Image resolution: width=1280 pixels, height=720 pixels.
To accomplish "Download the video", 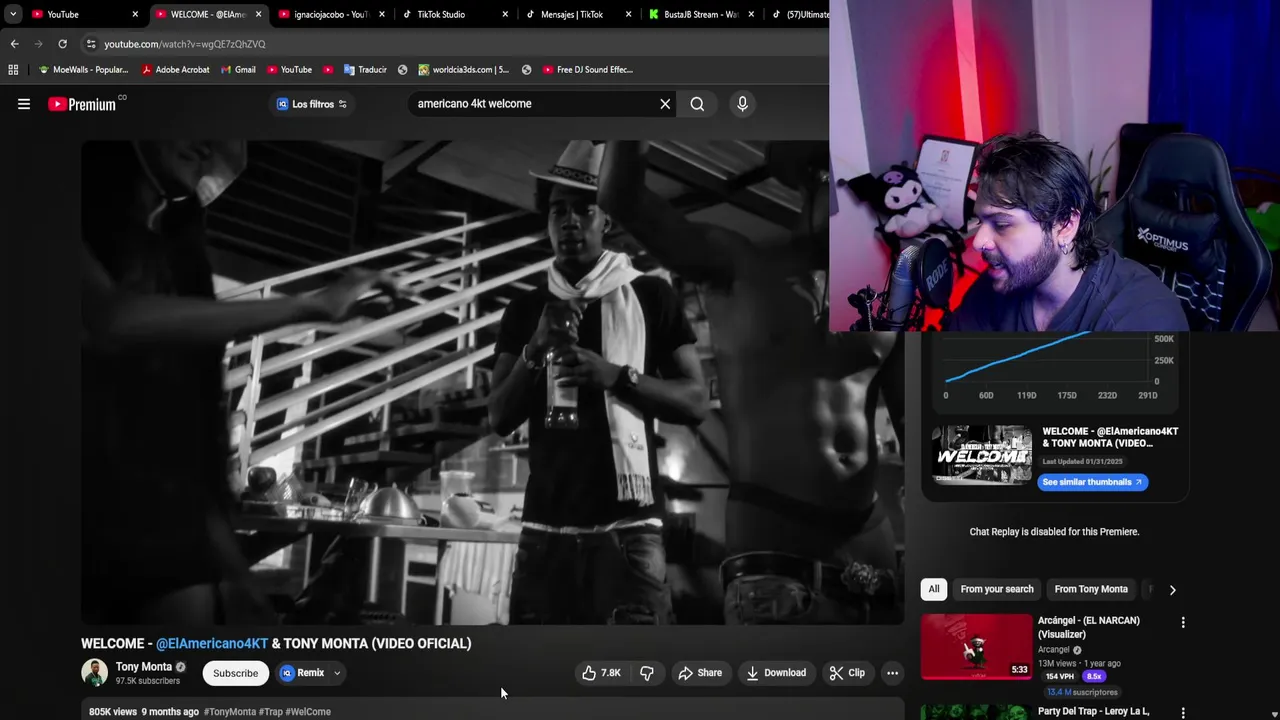I will click(x=776, y=673).
